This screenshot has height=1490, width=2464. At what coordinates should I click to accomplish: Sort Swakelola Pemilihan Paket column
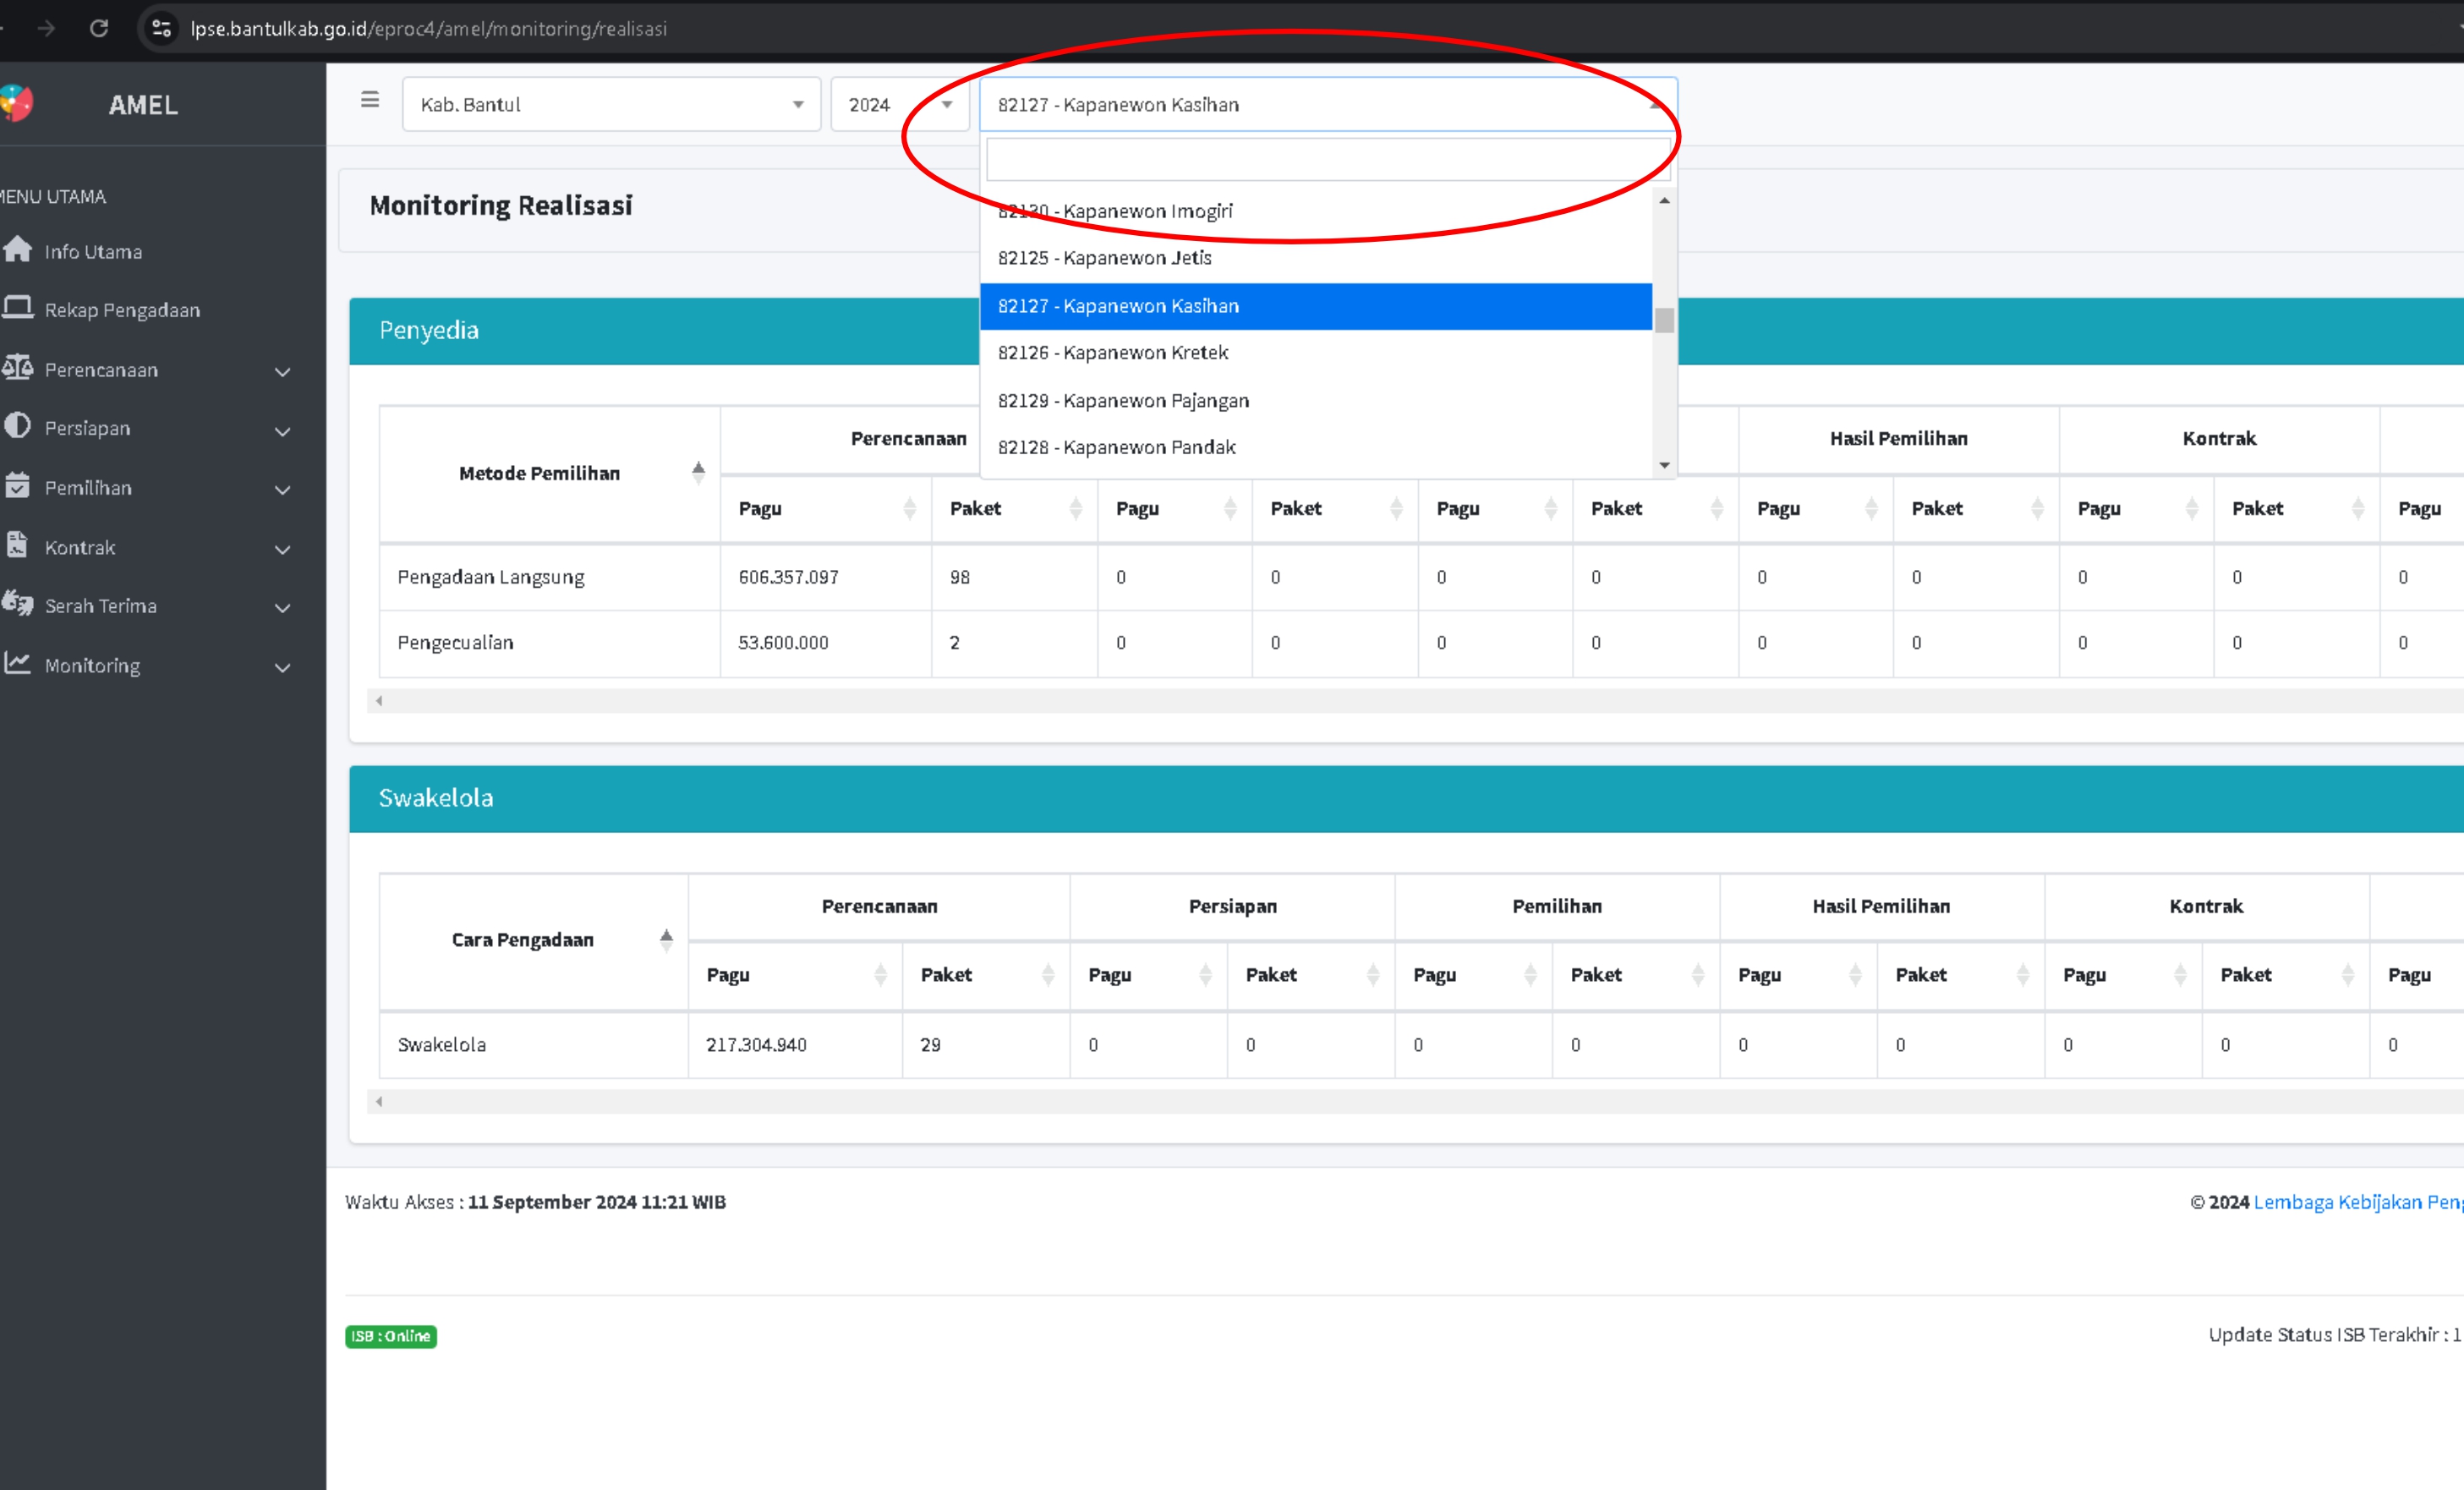tap(1697, 975)
